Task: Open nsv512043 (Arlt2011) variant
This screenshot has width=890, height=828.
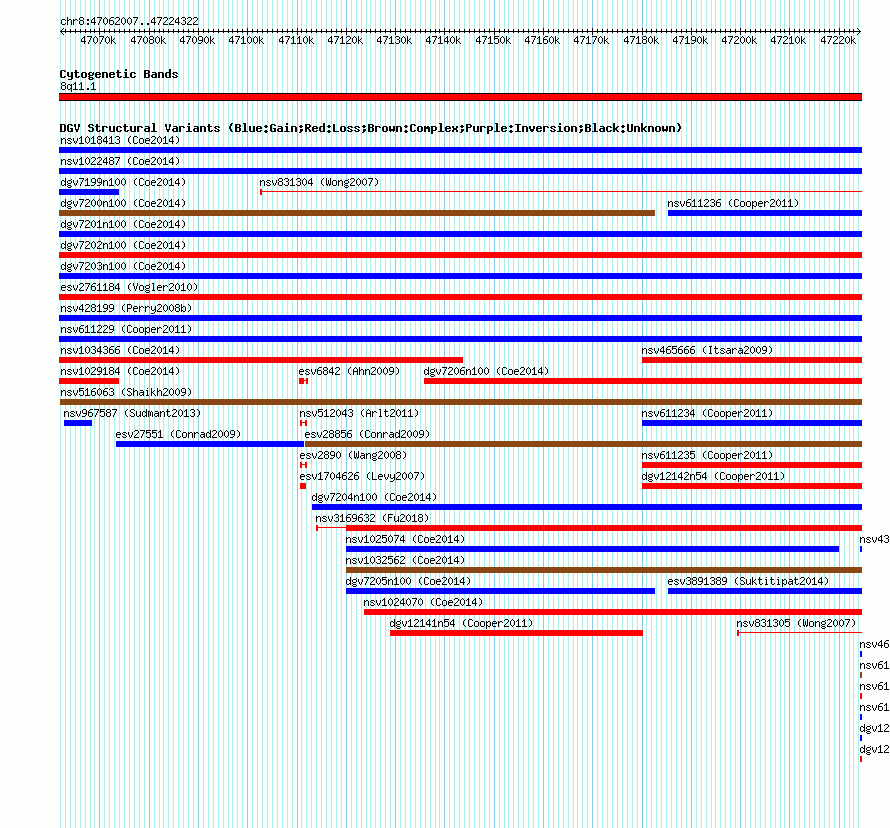Action: pos(359,413)
